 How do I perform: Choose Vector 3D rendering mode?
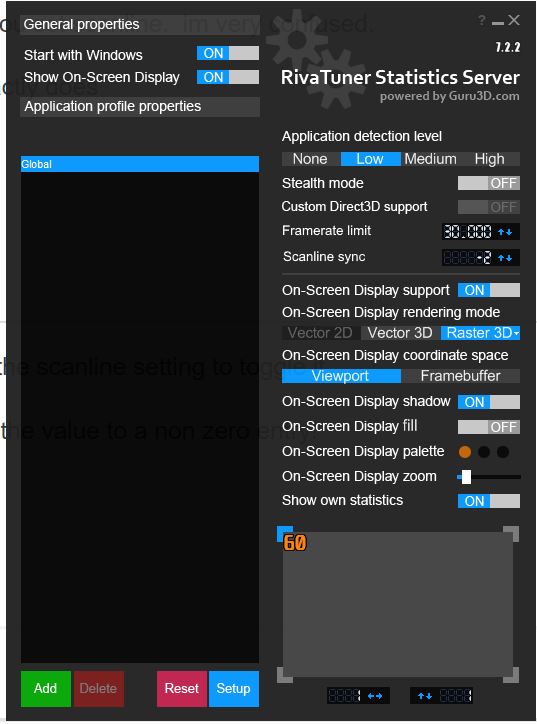[400, 333]
